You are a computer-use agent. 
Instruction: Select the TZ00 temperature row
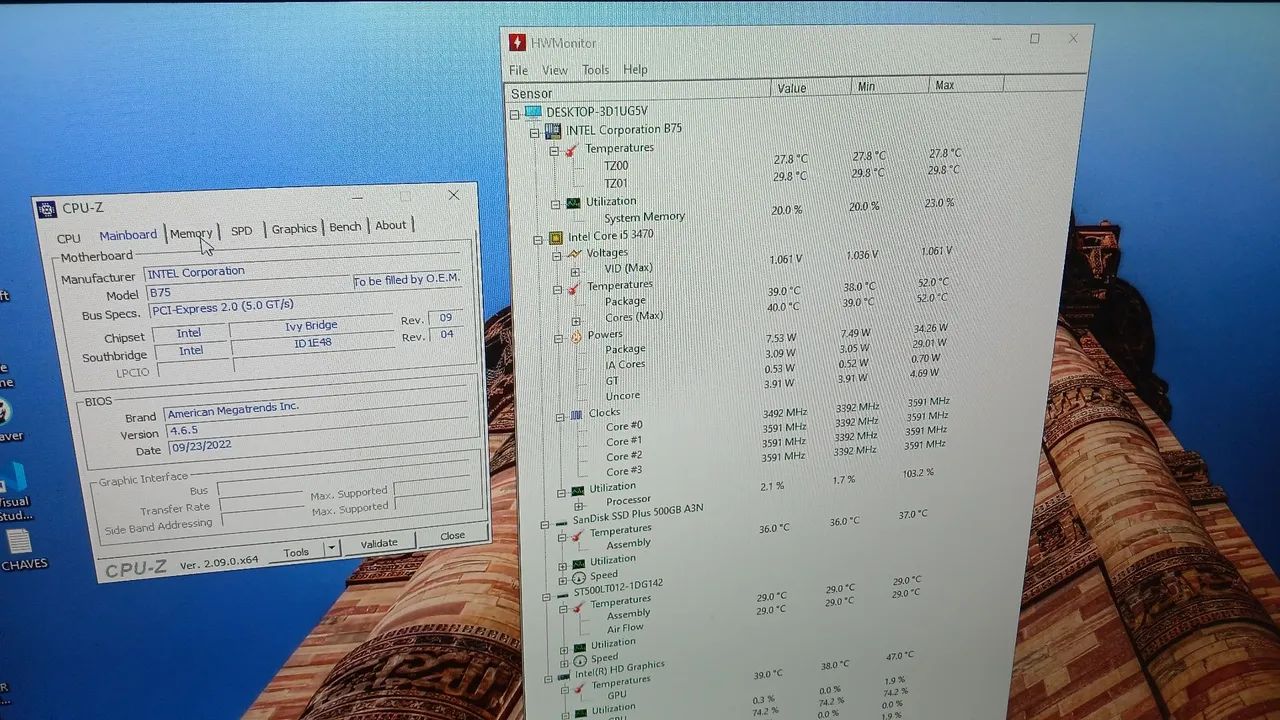click(x=616, y=166)
